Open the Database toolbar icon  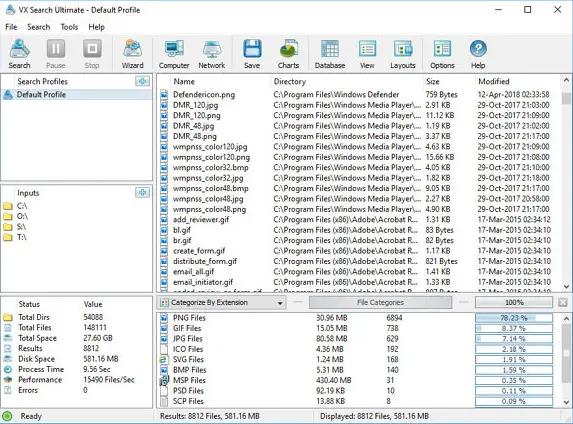[330, 54]
